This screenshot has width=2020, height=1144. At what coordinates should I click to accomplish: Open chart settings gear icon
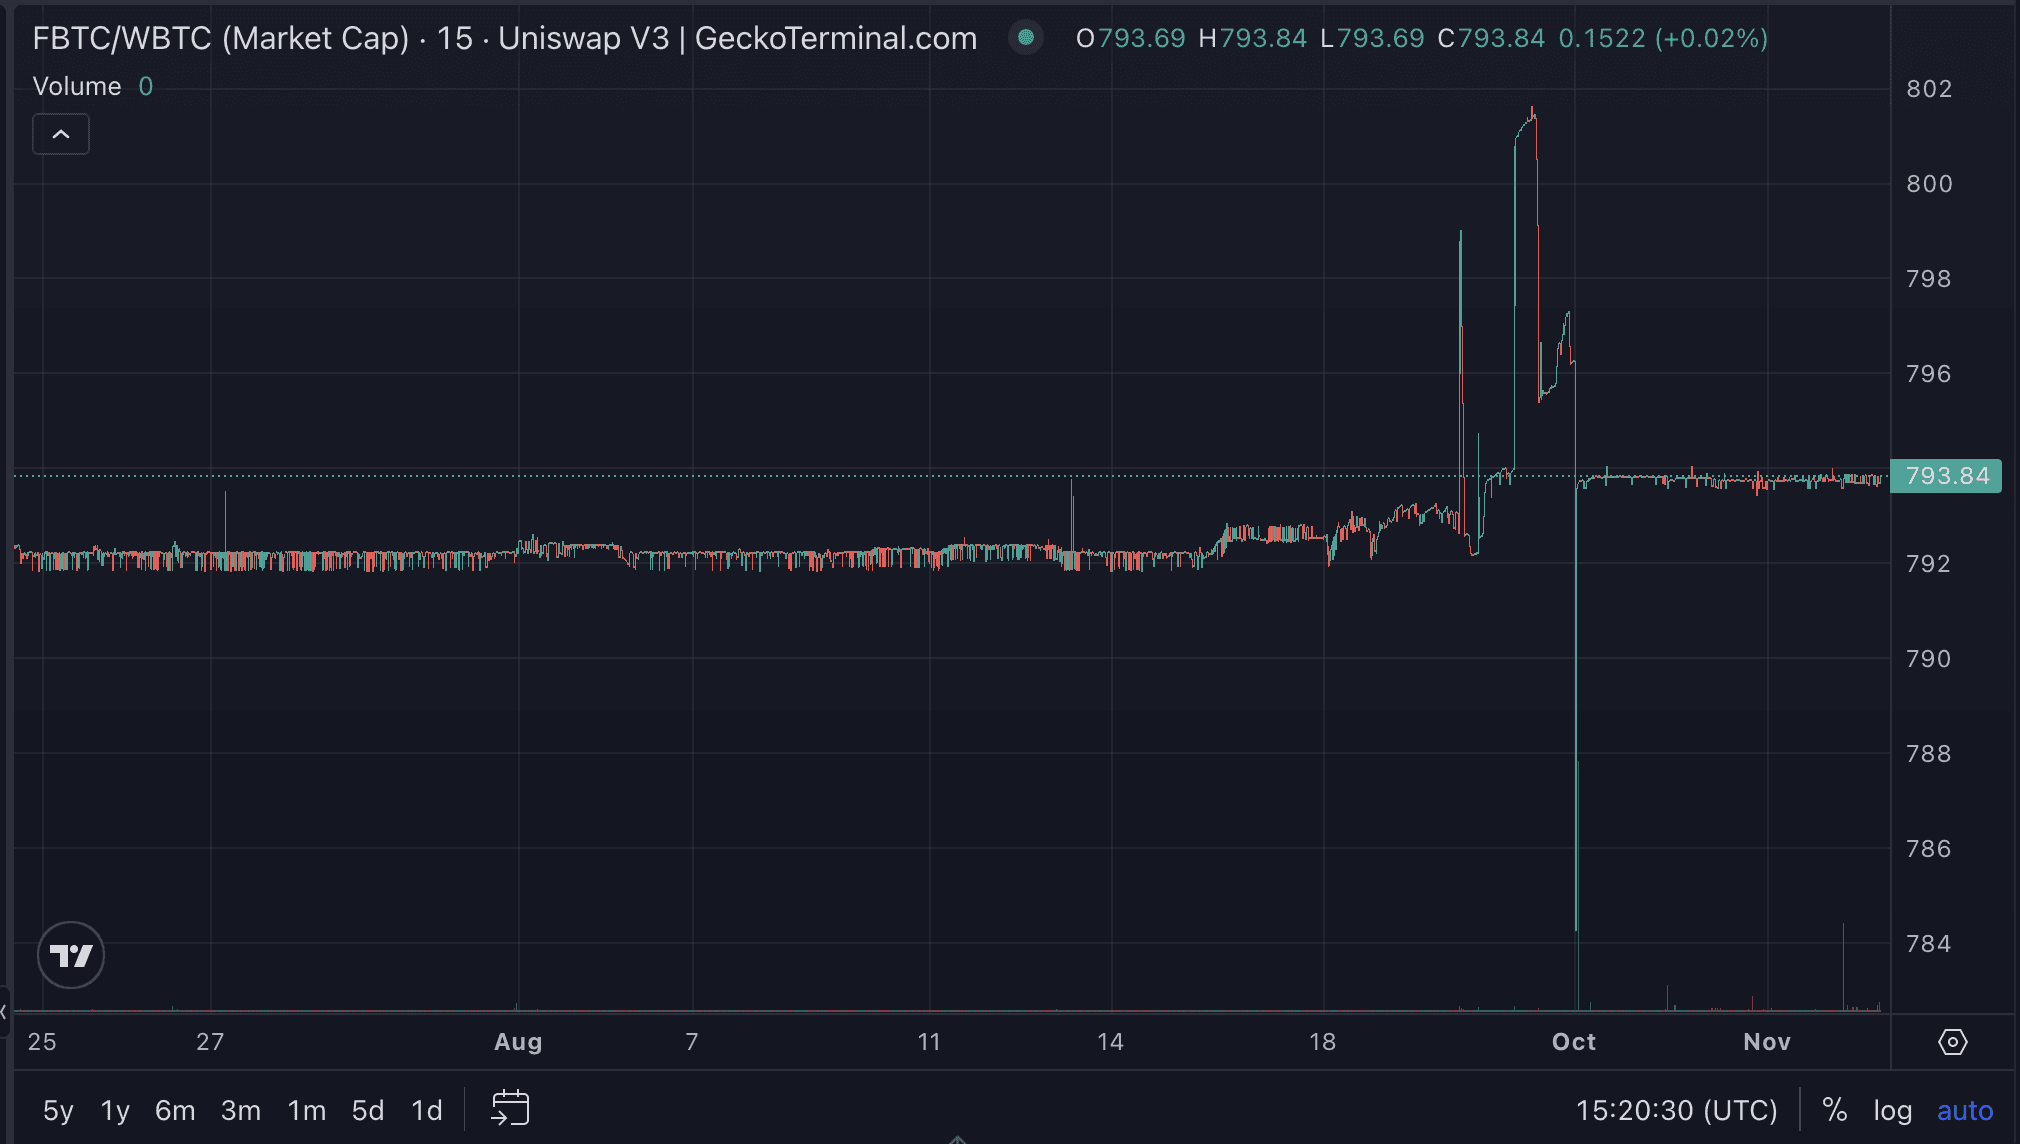(x=1952, y=1042)
